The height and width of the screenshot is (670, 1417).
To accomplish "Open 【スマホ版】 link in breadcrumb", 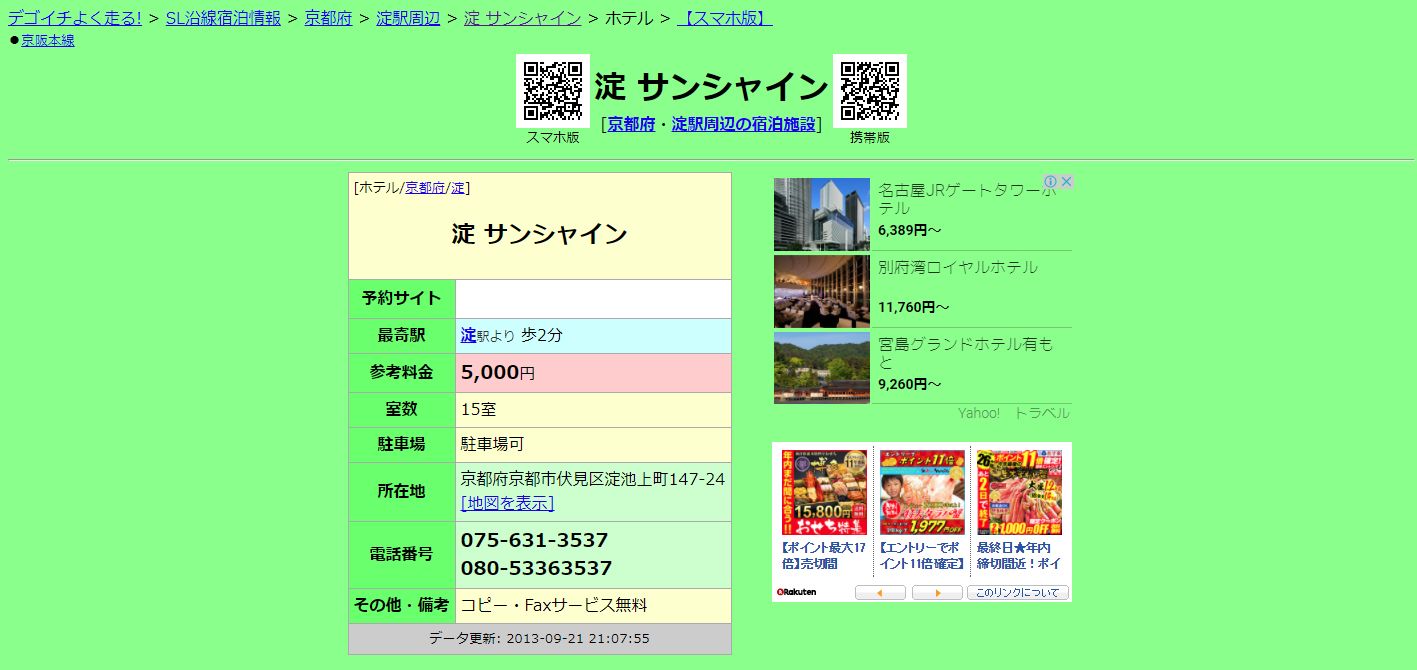I will pos(724,18).
